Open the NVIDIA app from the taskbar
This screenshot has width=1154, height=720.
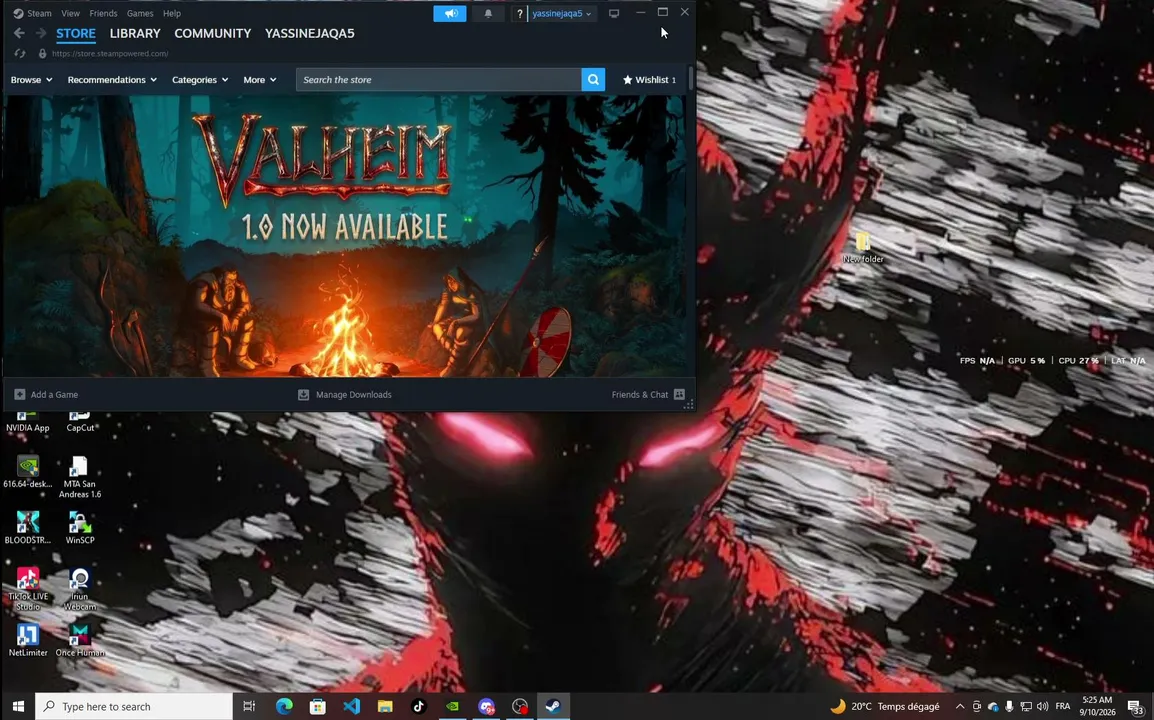click(453, 706)
